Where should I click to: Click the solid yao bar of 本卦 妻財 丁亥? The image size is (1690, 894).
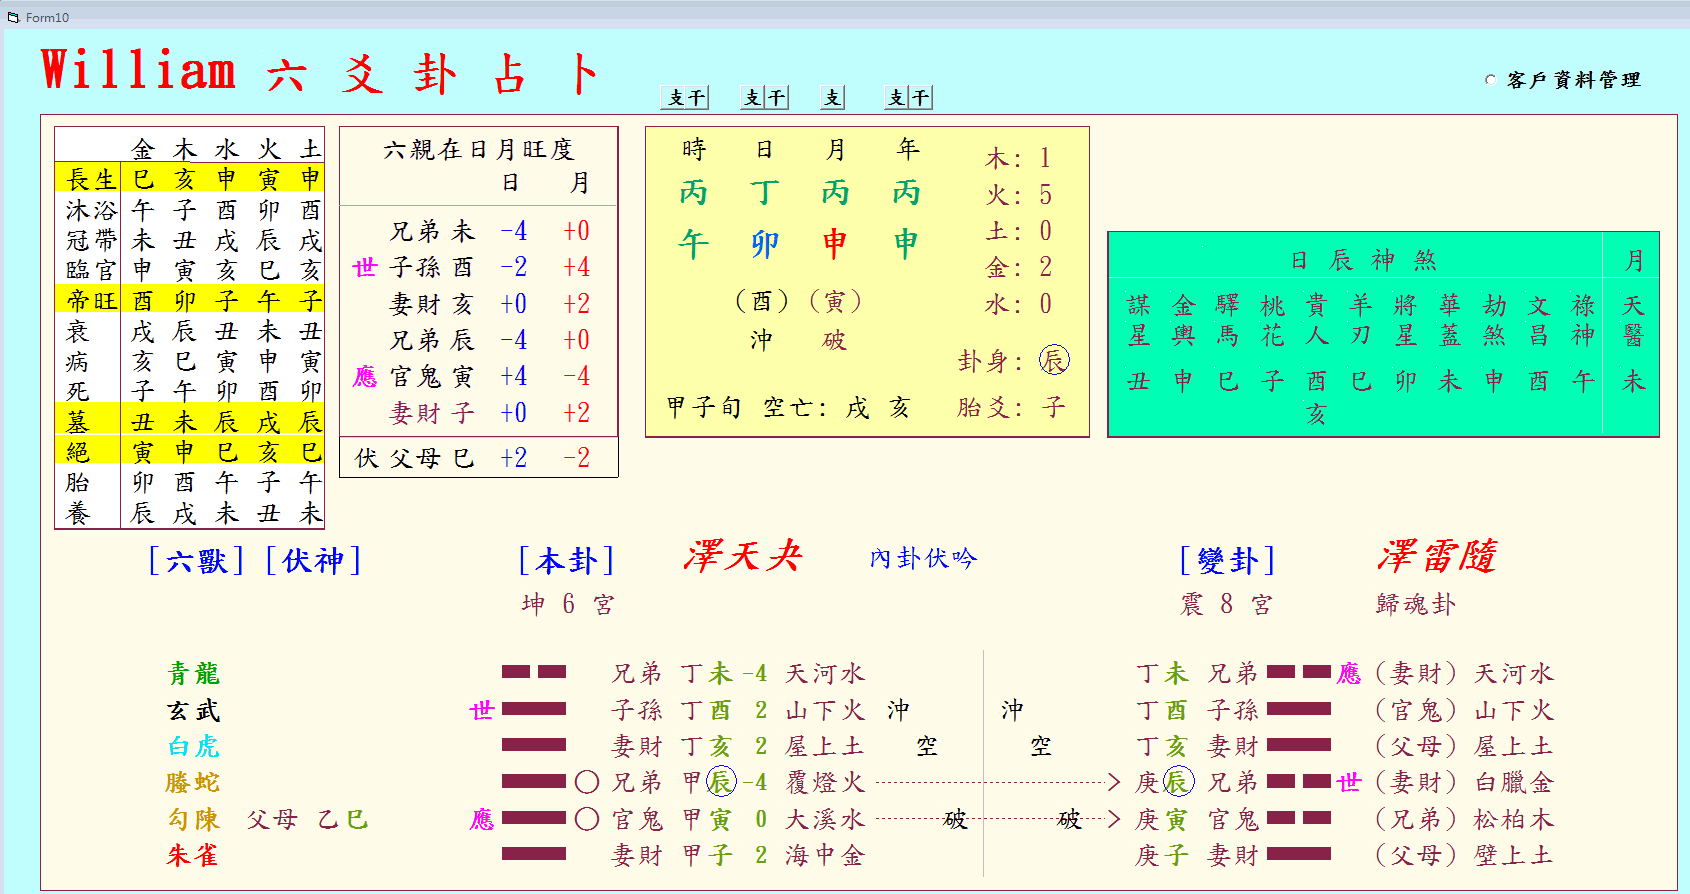[534, 745]
